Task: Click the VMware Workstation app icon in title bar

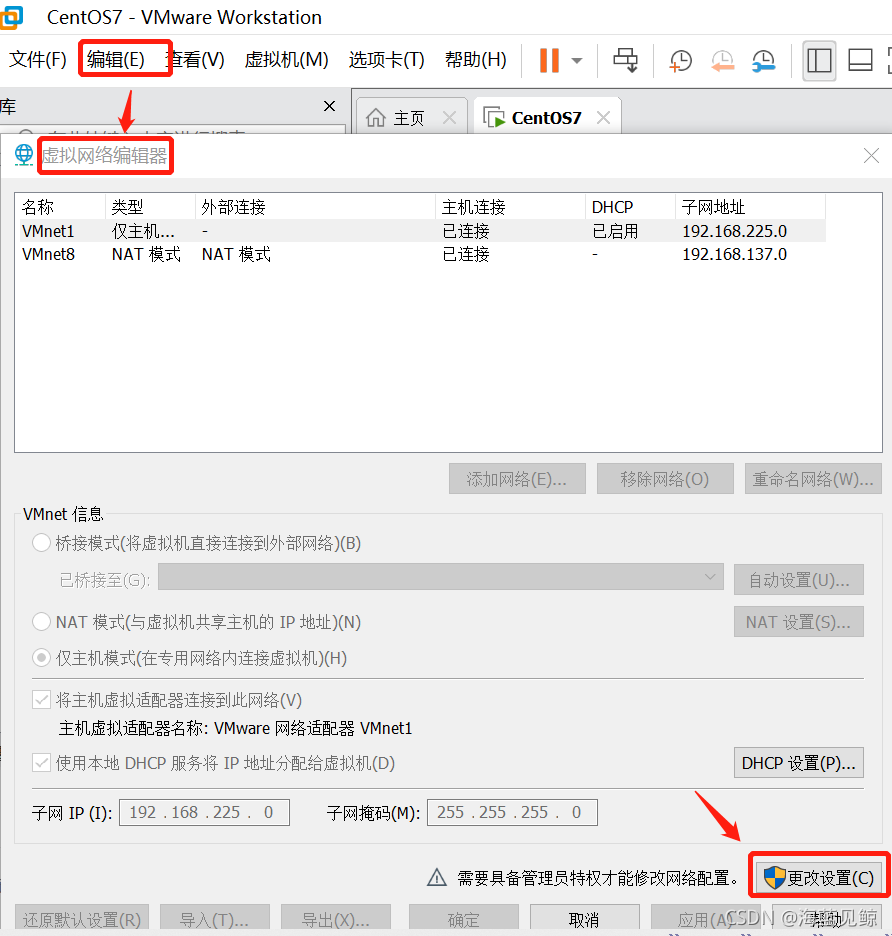Action: click(11, 17)
